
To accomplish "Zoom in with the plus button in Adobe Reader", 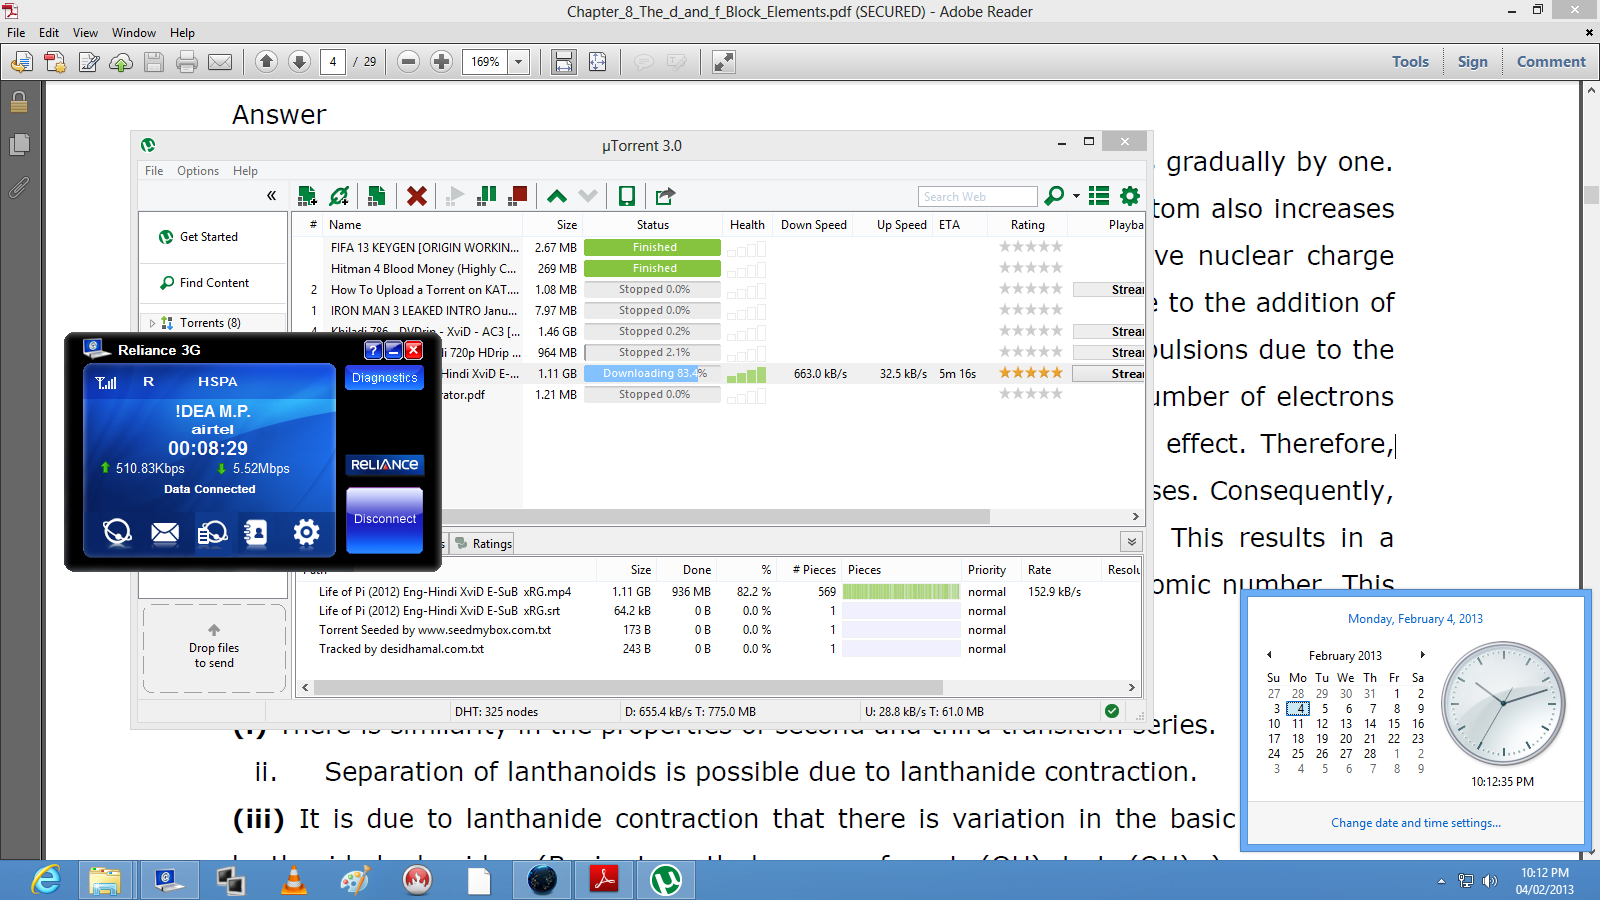I will (x=441, y=62).
